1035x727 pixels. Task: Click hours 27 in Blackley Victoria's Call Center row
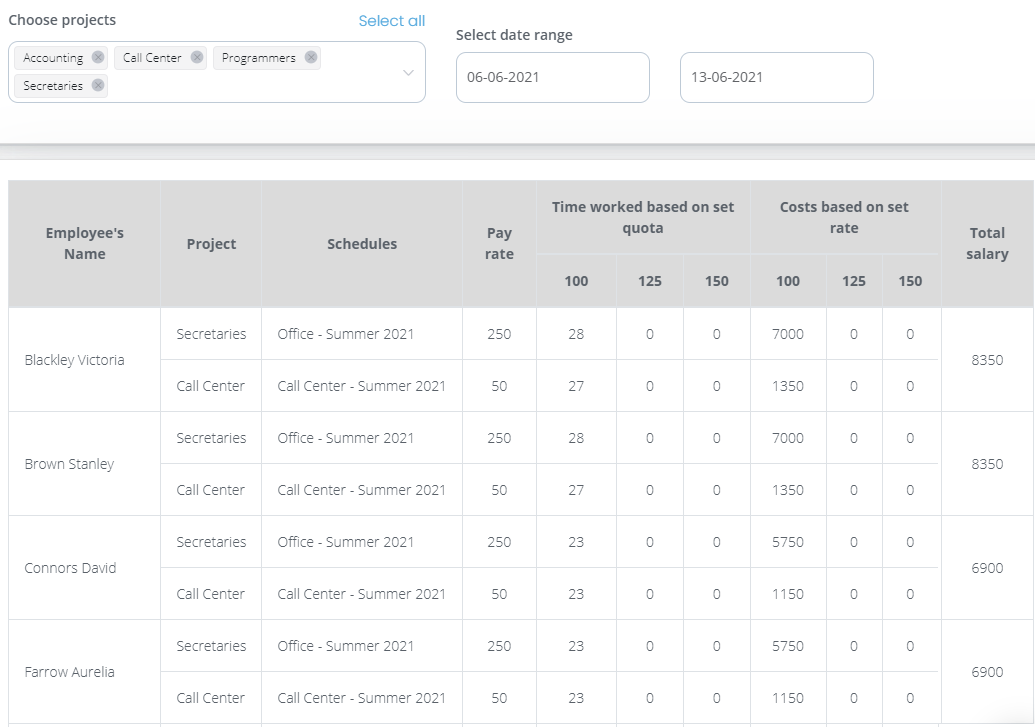coord(576,386)
